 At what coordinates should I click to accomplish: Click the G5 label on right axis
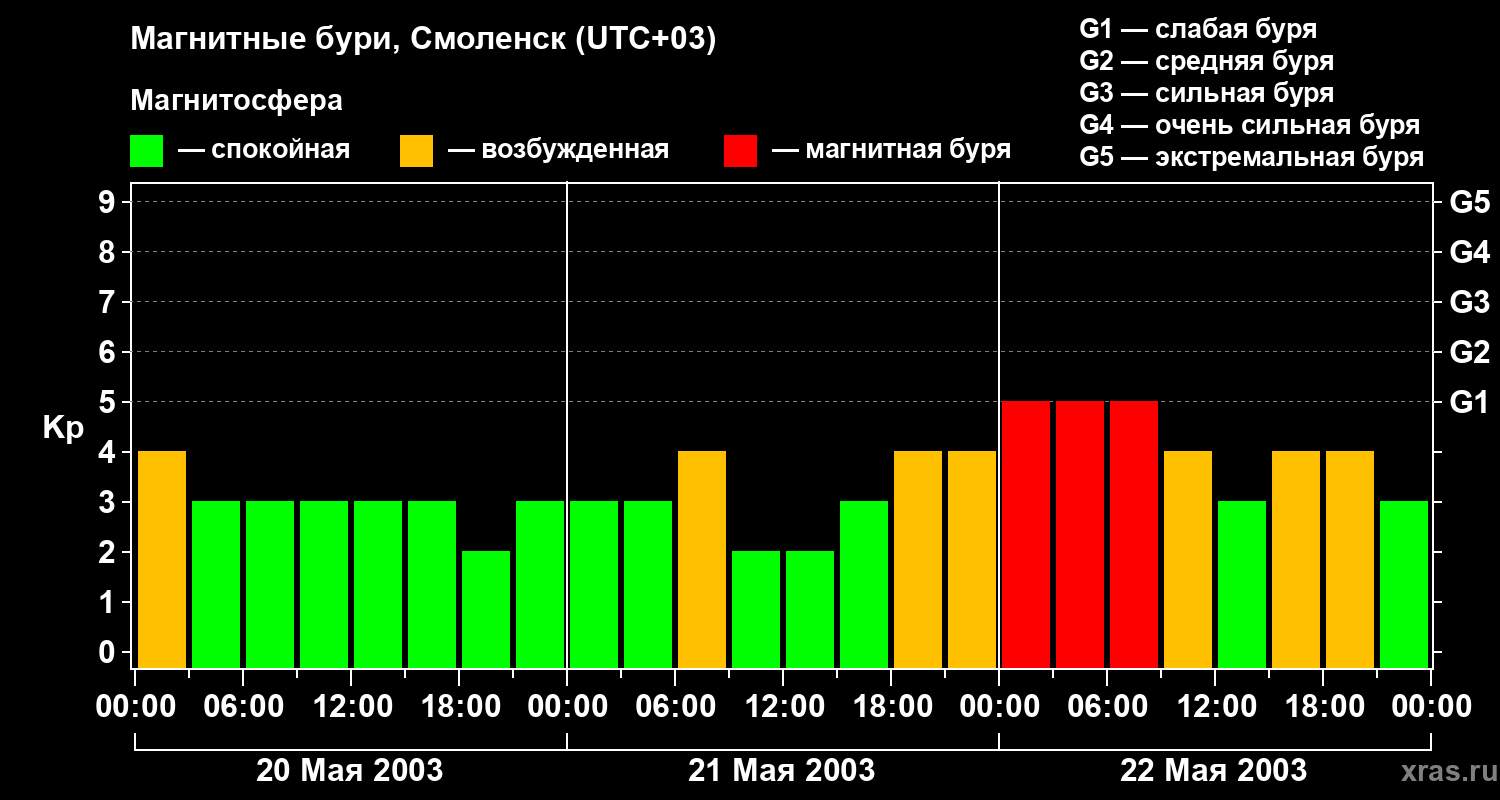1469,202
